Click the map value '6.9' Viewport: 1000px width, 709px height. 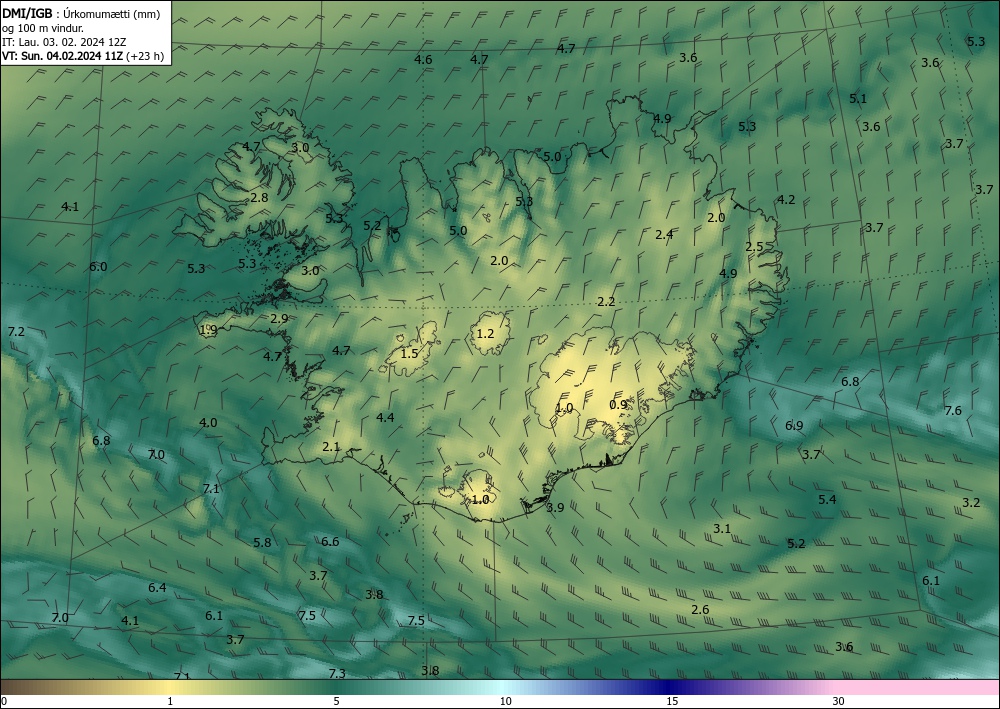(x=794, y=426)
